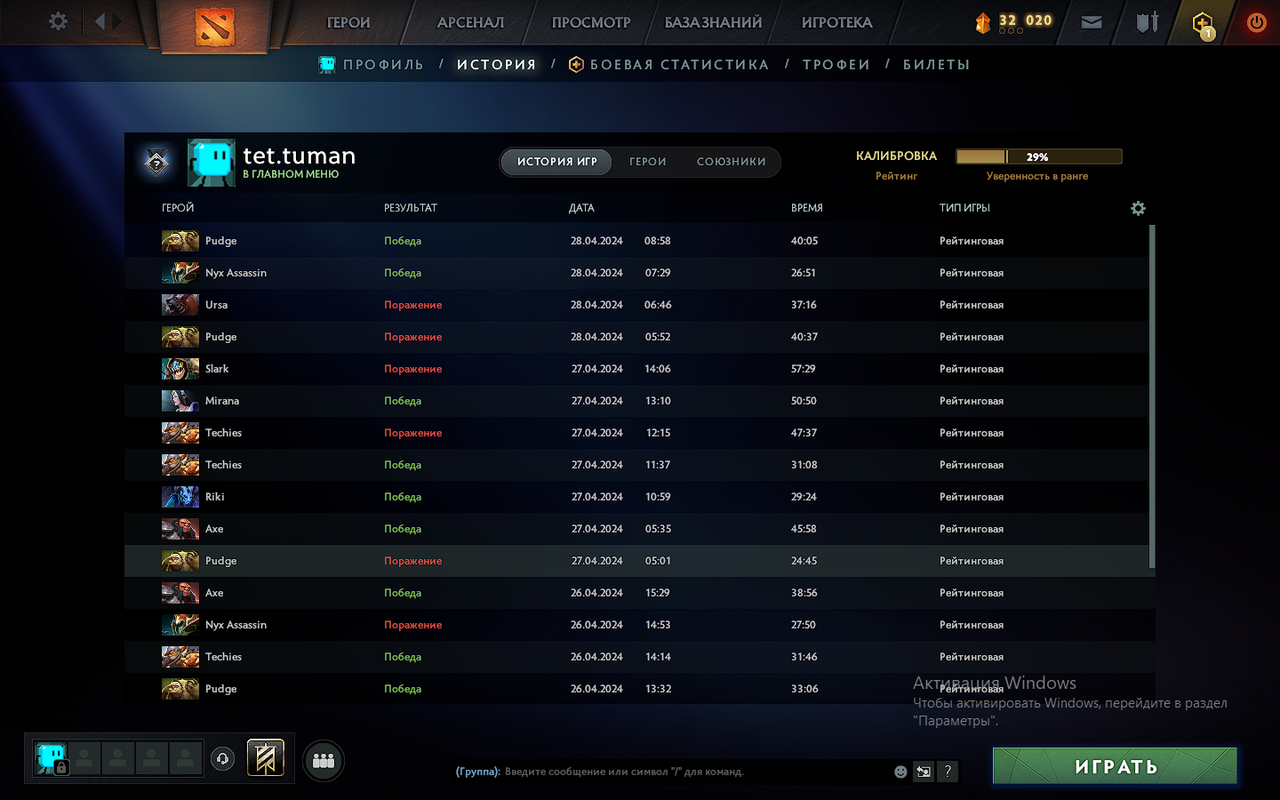Open the Профиль tab

point(372,64)
